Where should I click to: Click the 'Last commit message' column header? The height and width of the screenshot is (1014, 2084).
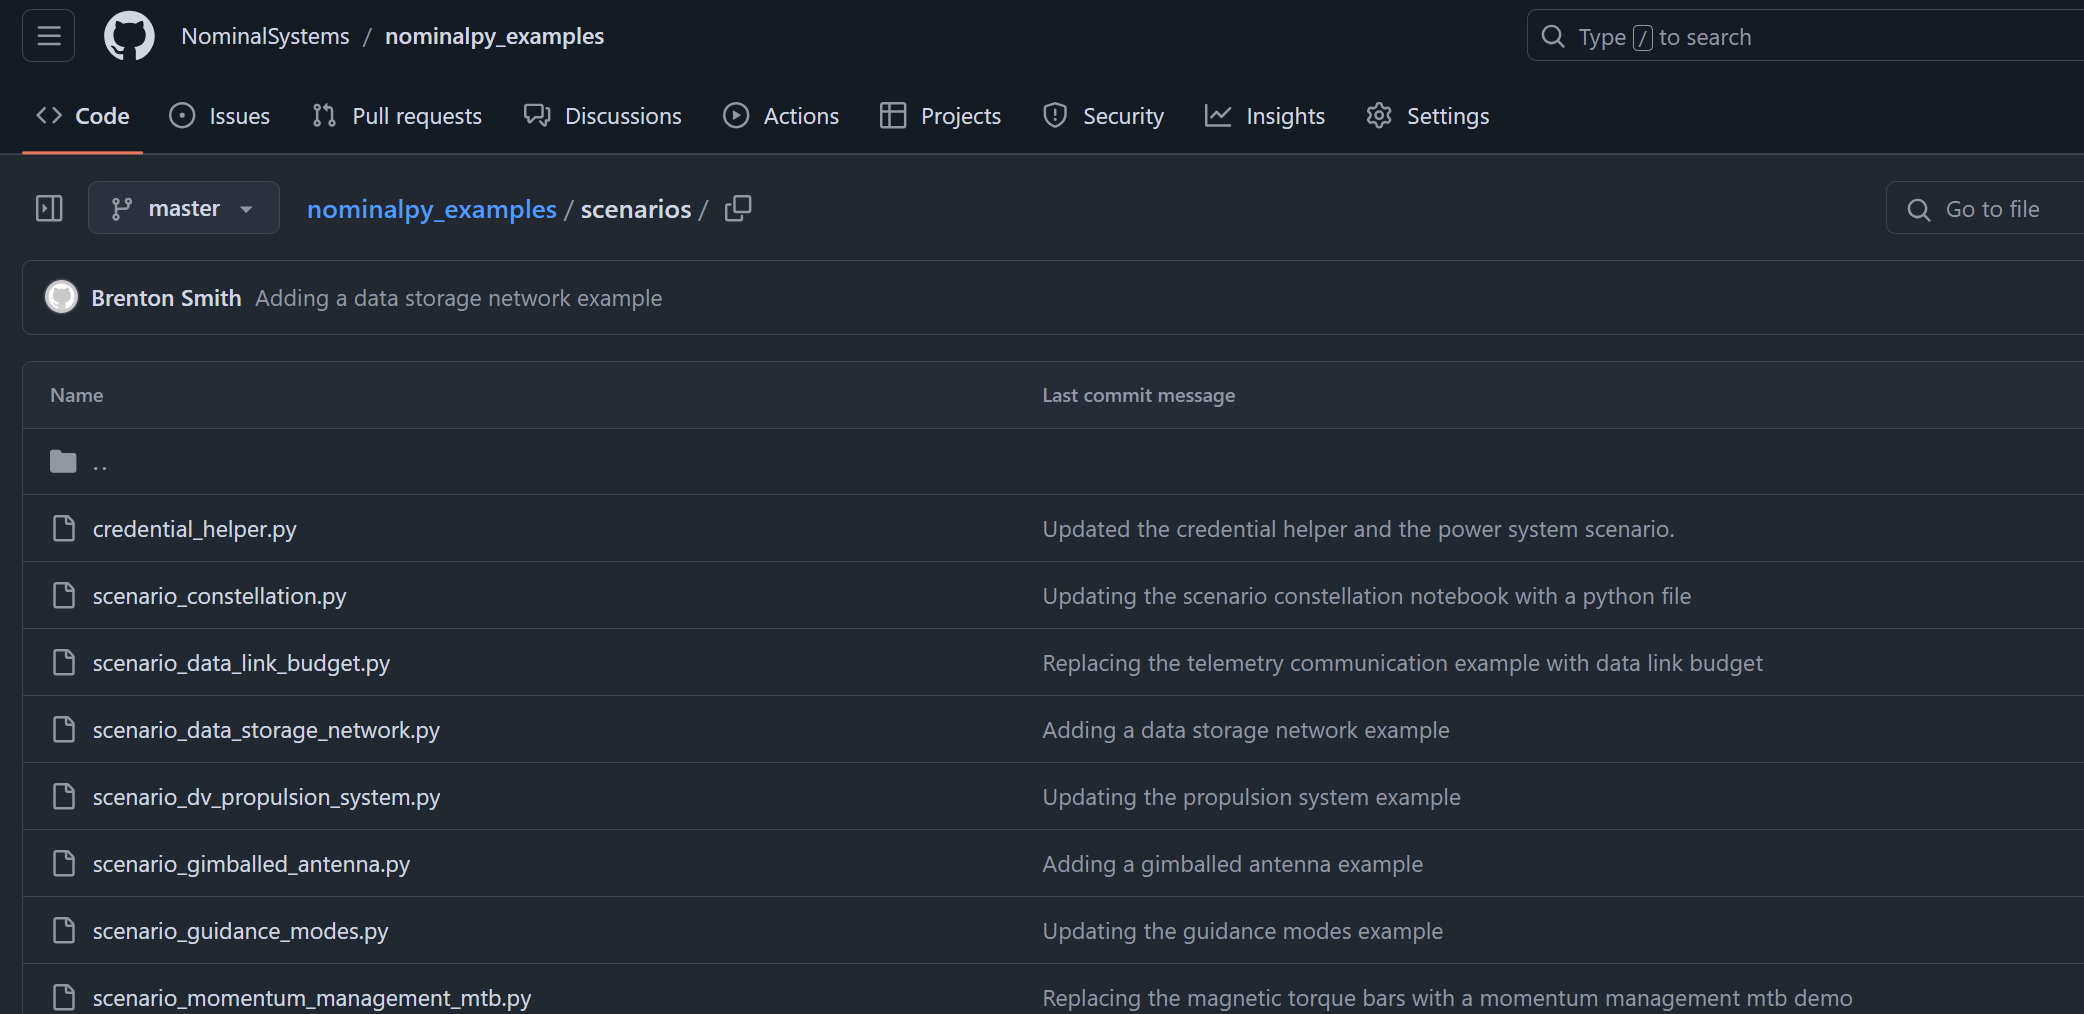(x=1139, y=395)
